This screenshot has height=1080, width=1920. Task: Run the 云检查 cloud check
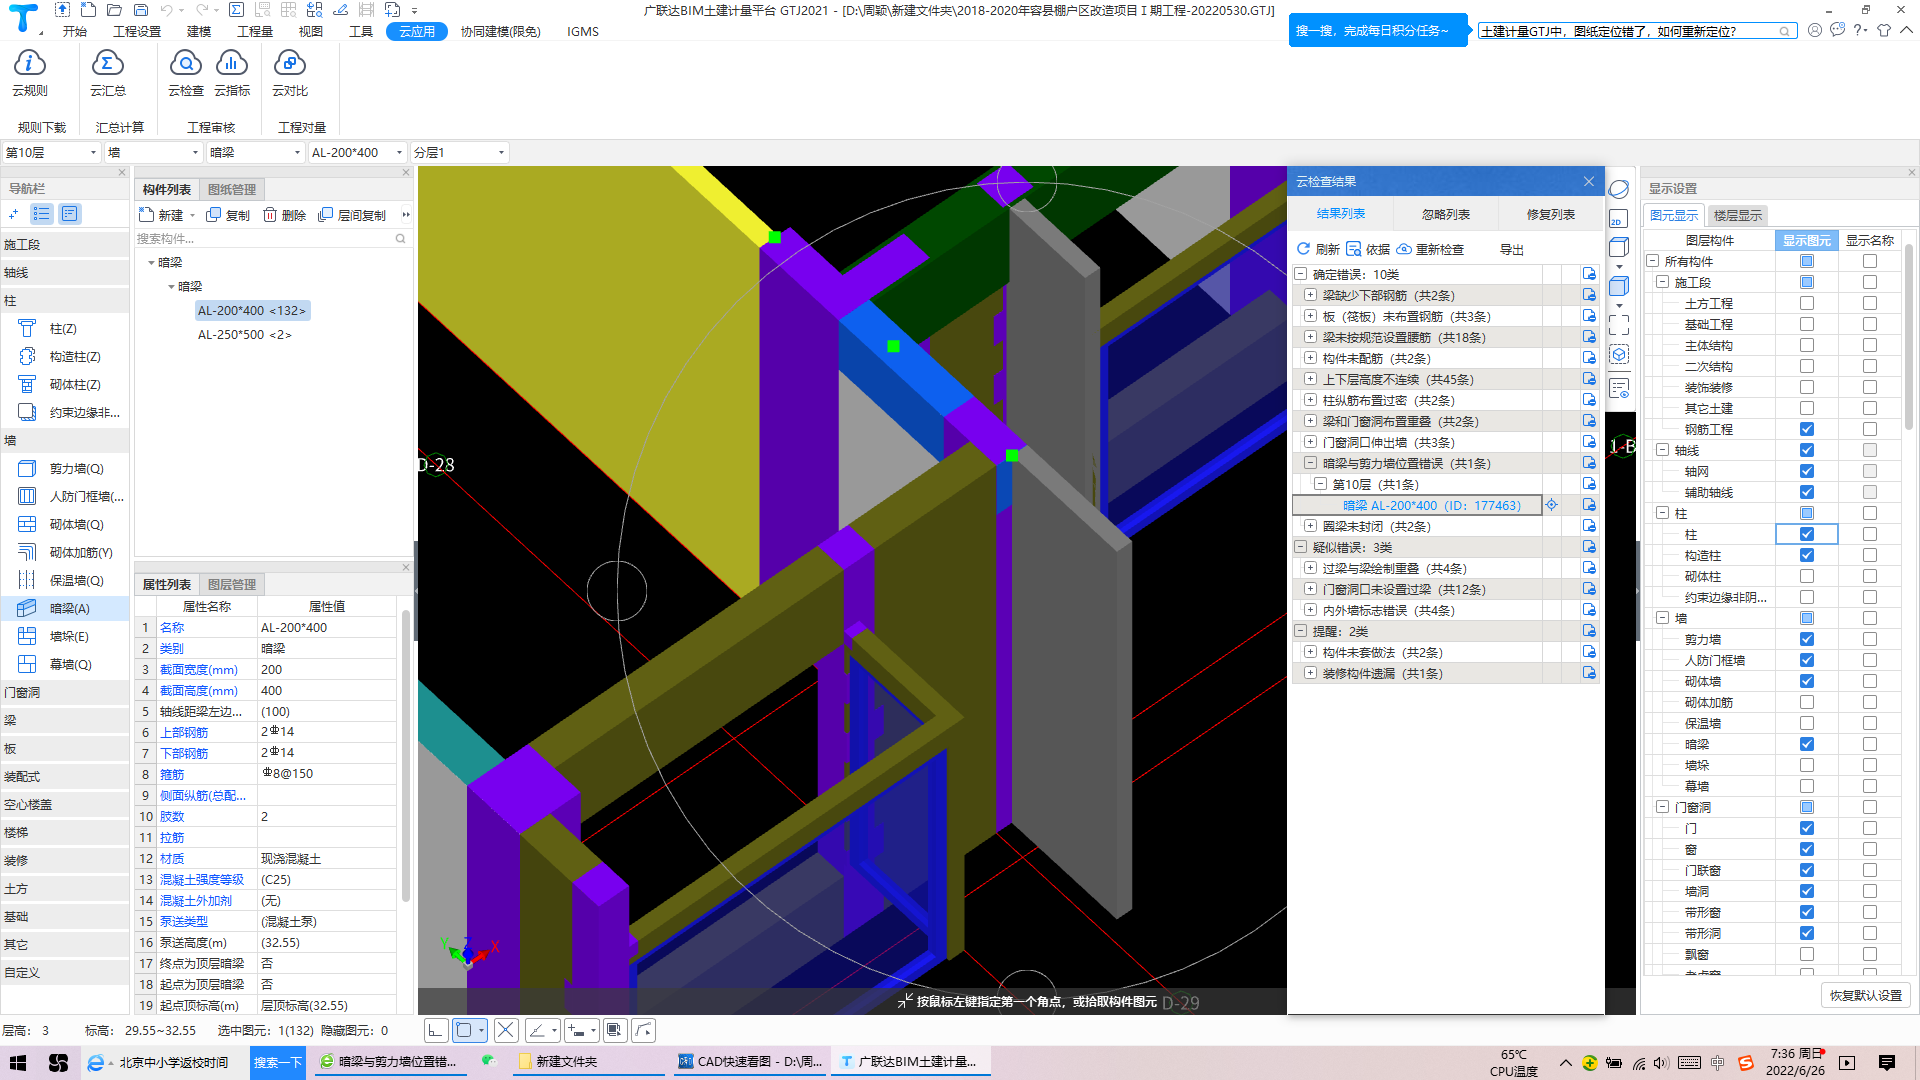point(185,74)
